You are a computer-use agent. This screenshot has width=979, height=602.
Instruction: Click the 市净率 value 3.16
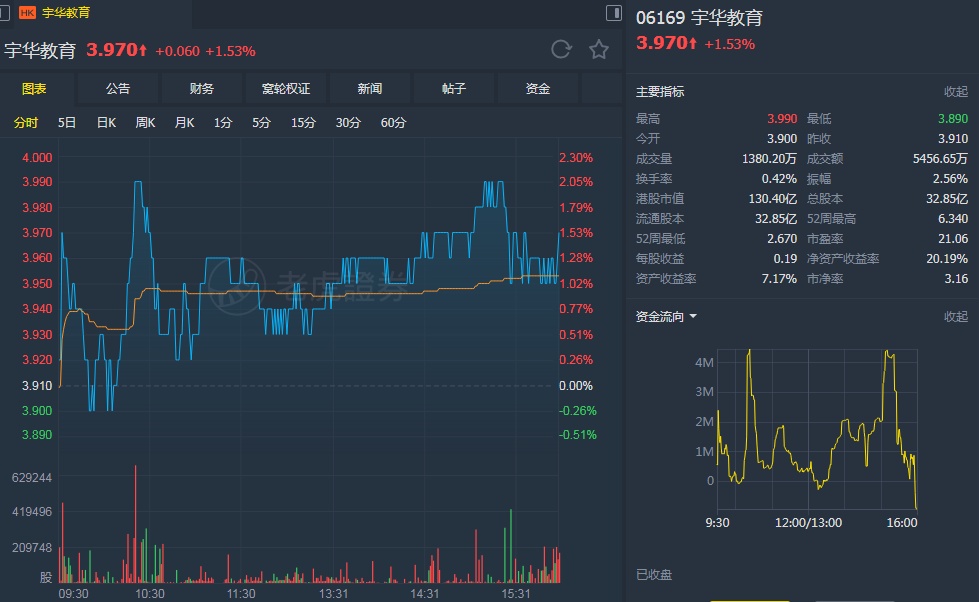(956, 279)
